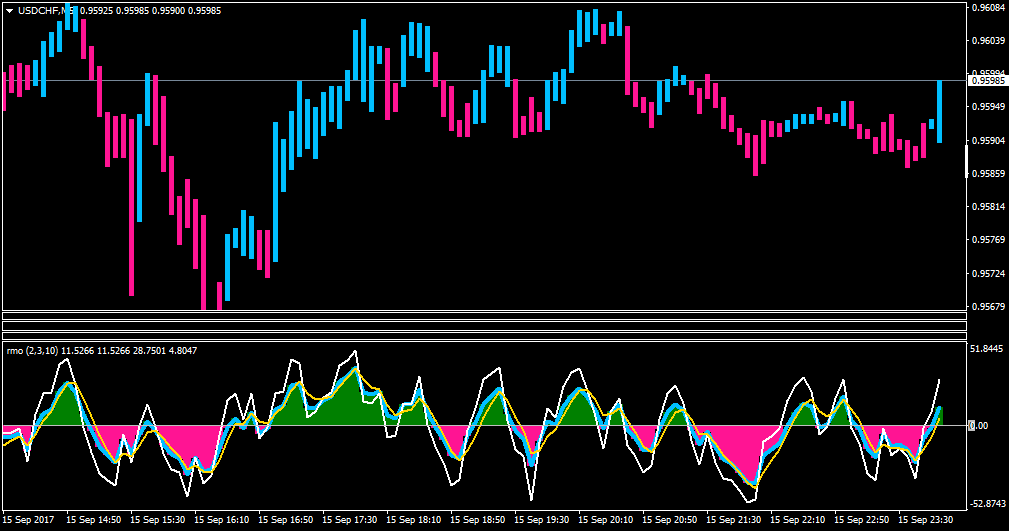1009x531 pixels.
Task: Select the current price tag 0.95985
Action: click(x=988, y=80)
